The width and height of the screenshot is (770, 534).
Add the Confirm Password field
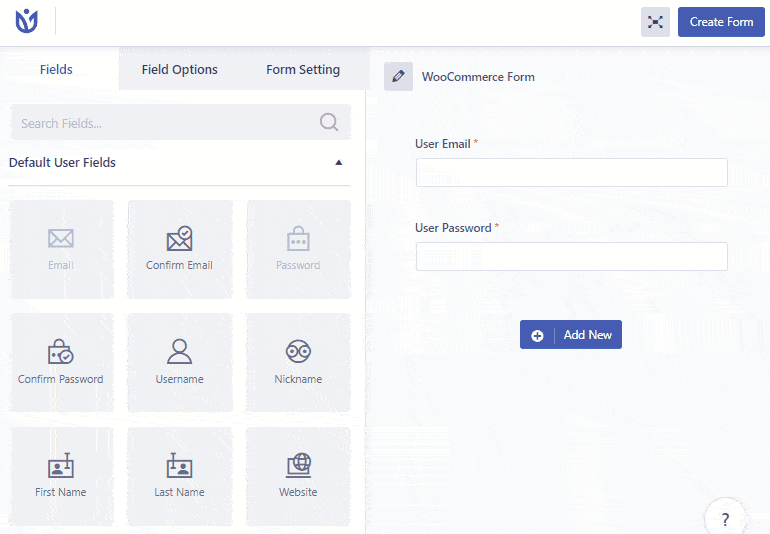tap(61, 363)
